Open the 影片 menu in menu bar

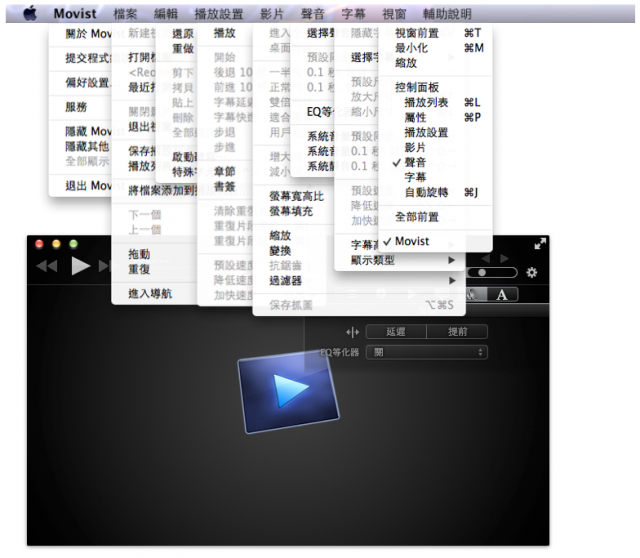[272, 14]
